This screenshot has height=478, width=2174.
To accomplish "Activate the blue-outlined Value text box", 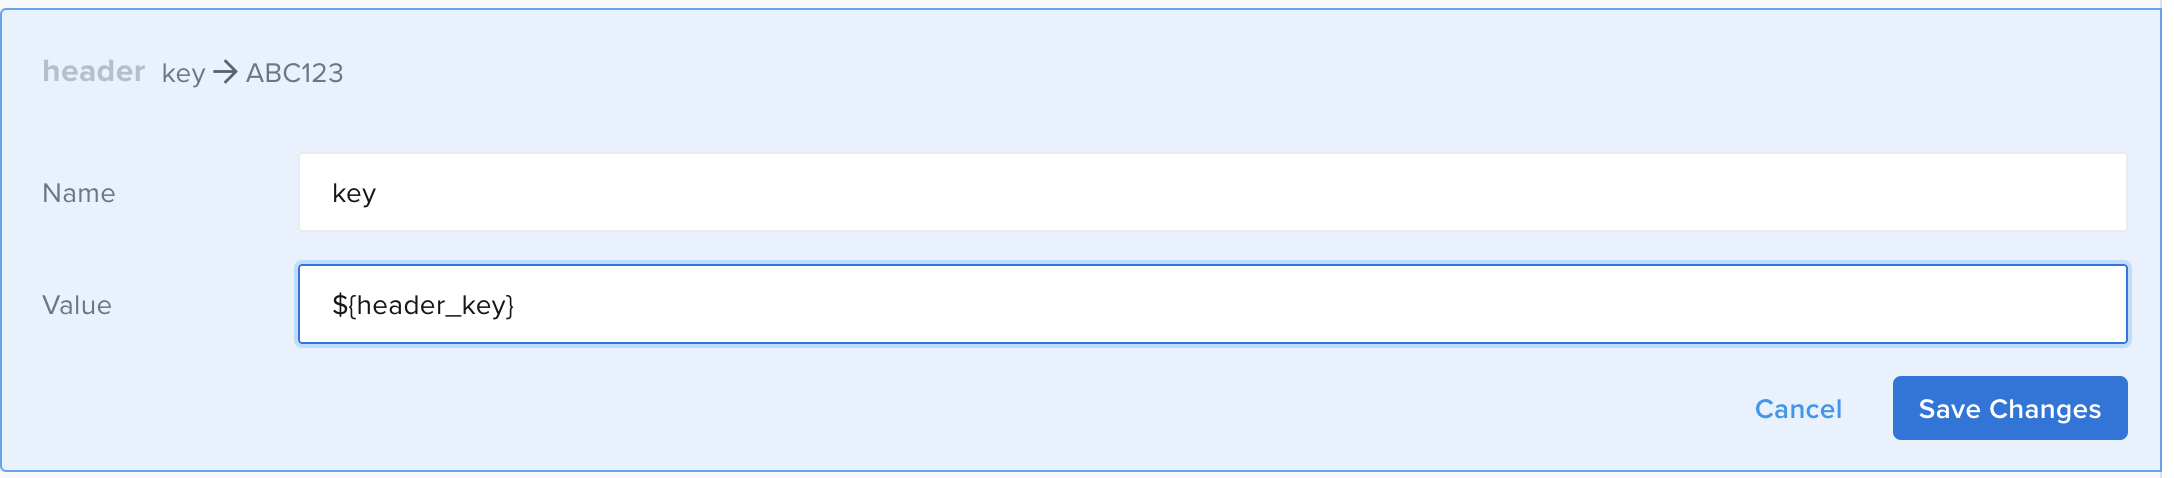I will [x=1211, y=305].
